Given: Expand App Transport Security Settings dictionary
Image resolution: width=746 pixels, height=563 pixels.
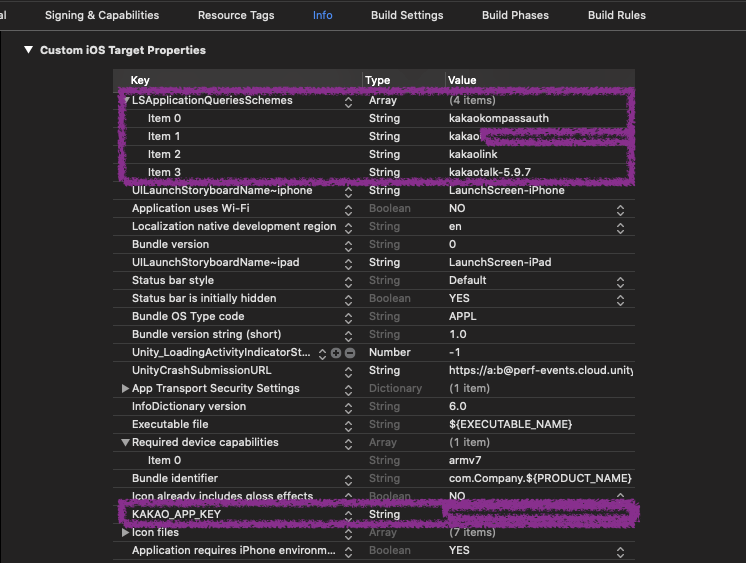Looking at the screenshot, I should [x=125, y=389].
